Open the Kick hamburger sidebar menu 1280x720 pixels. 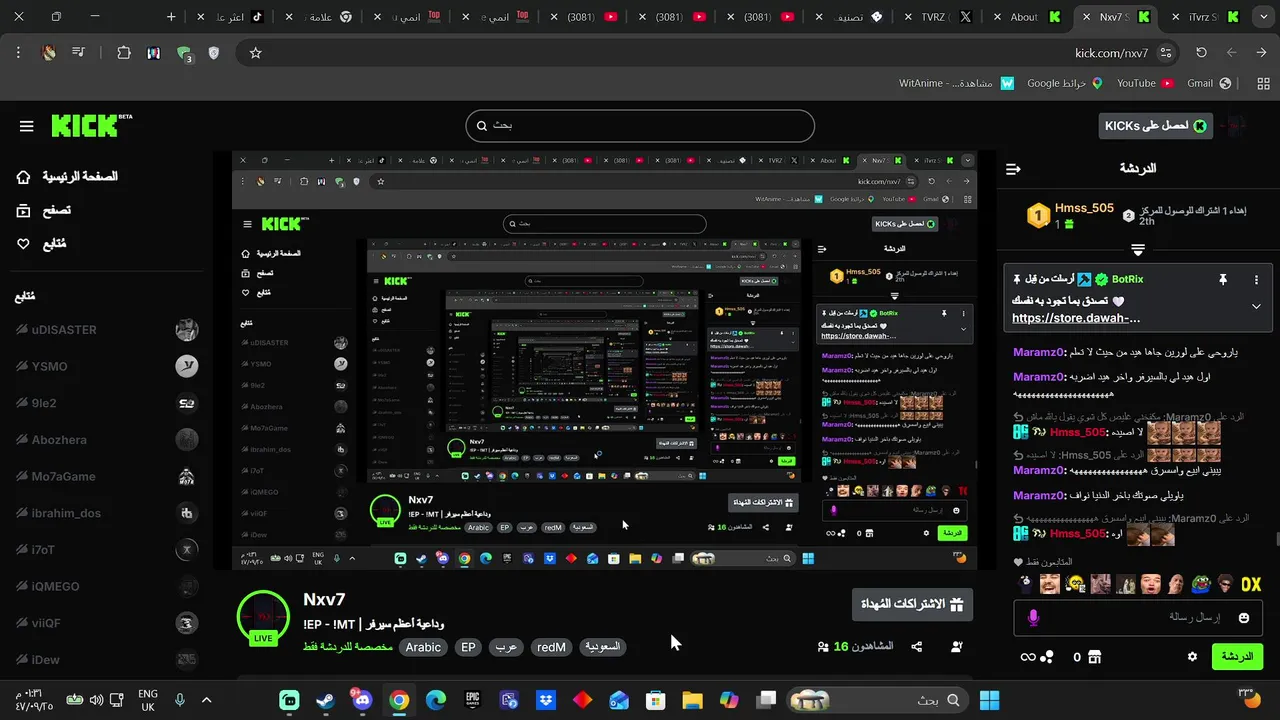coord(27,126)
